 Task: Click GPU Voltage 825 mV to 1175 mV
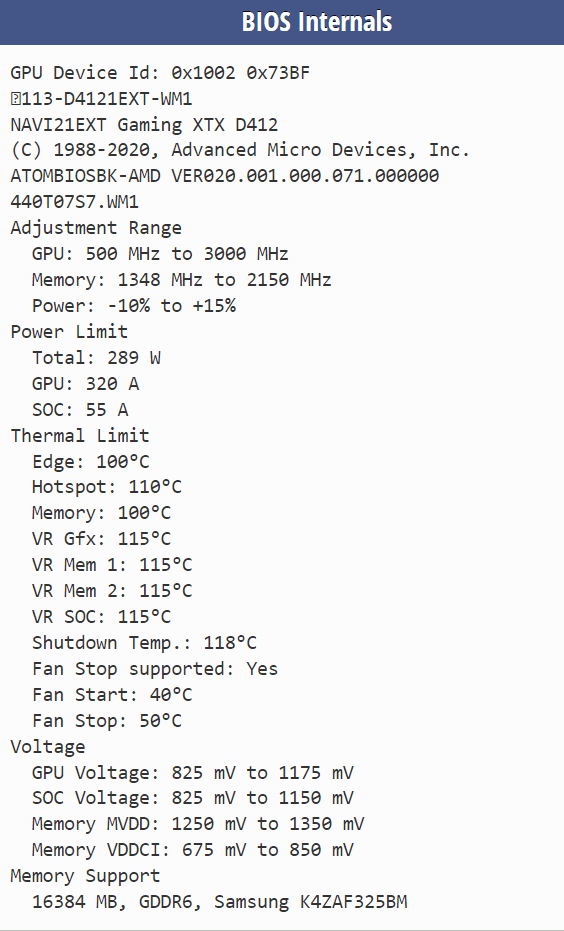pos(192,772)
